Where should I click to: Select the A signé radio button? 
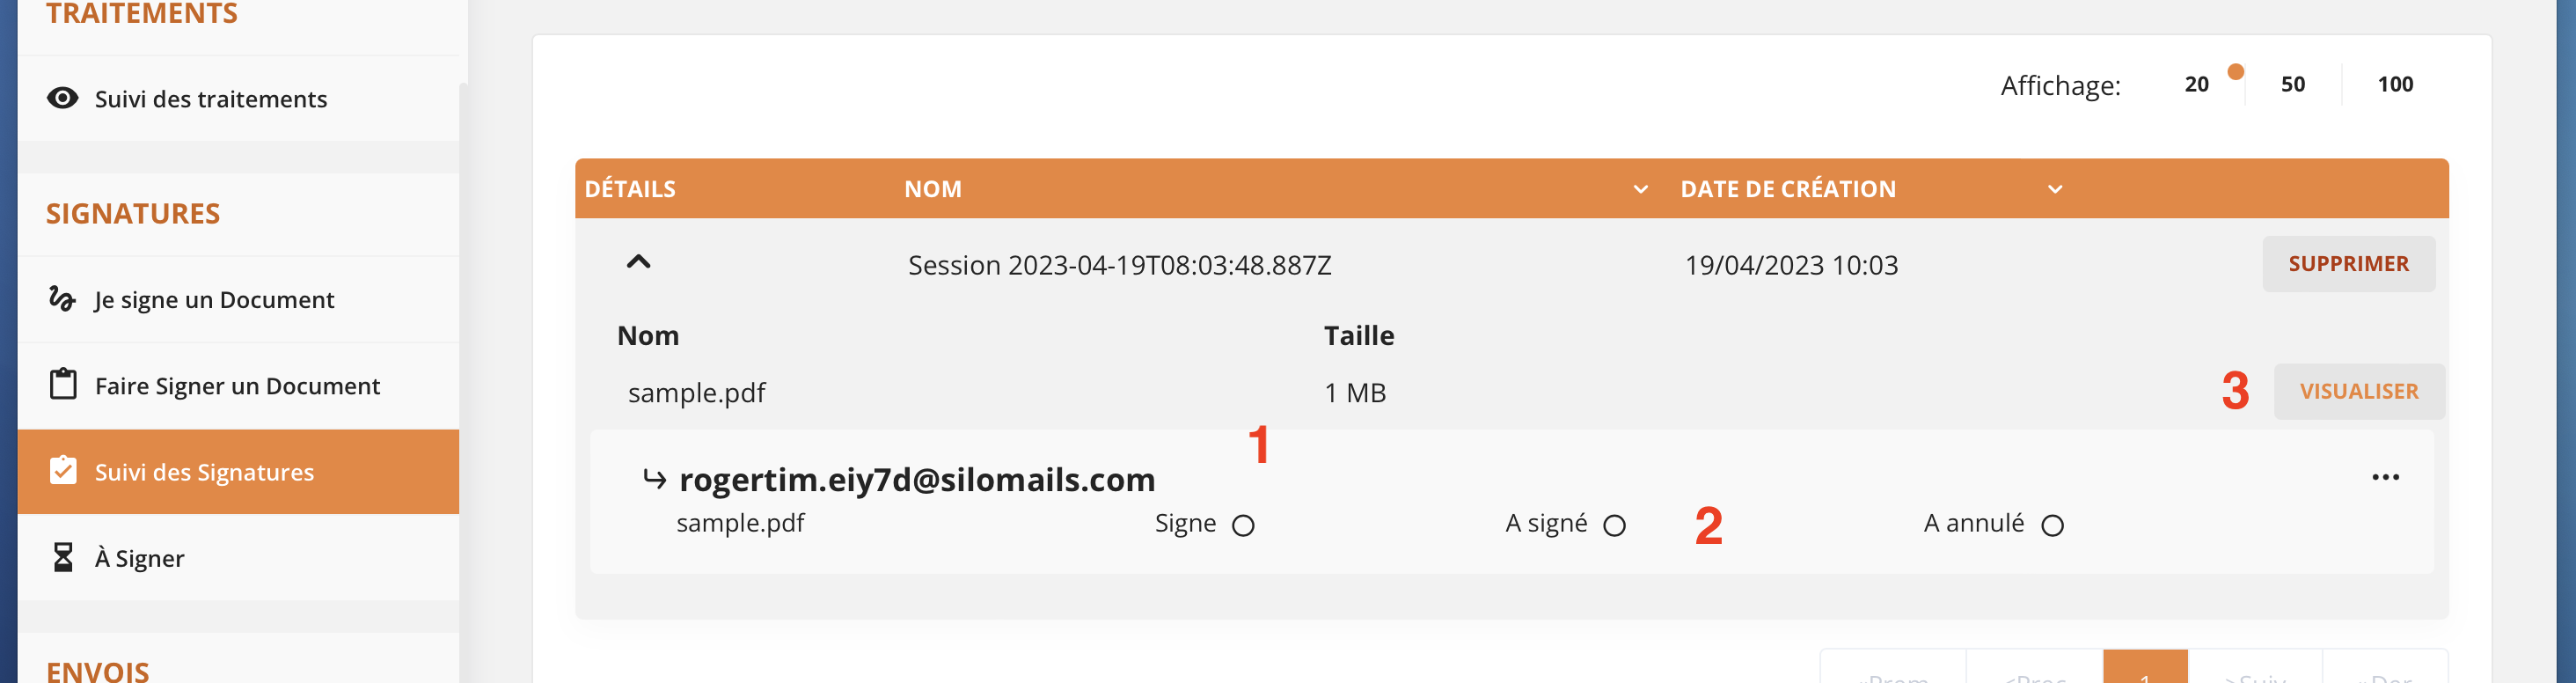pyautogui.click(x=1614, y=525)
